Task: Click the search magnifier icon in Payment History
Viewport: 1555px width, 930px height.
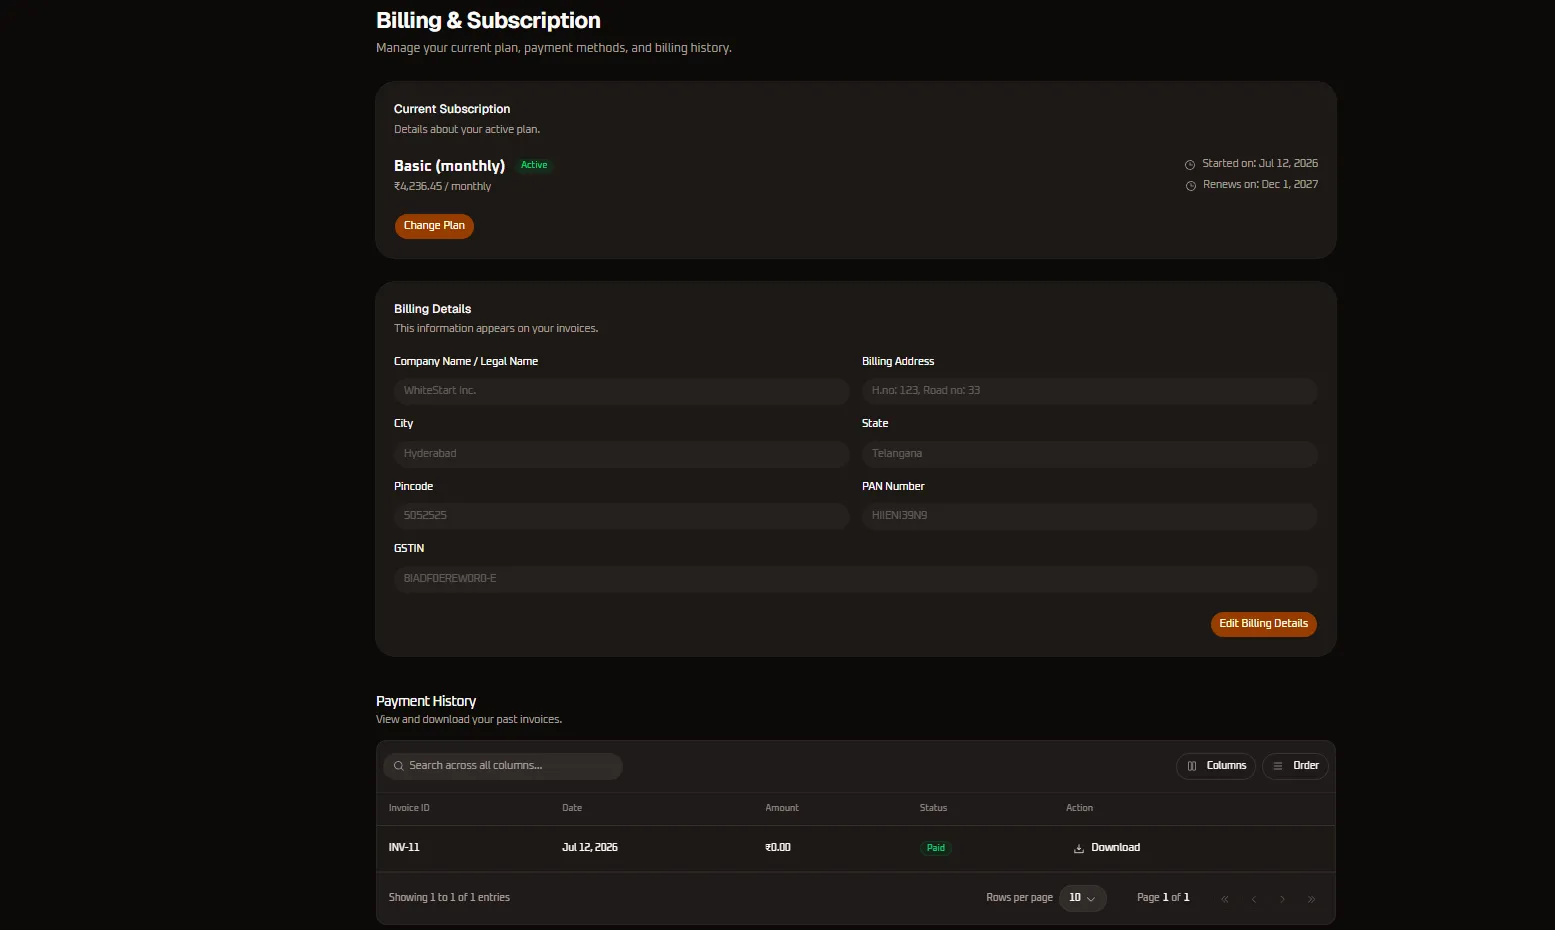Action: point(399,766)
